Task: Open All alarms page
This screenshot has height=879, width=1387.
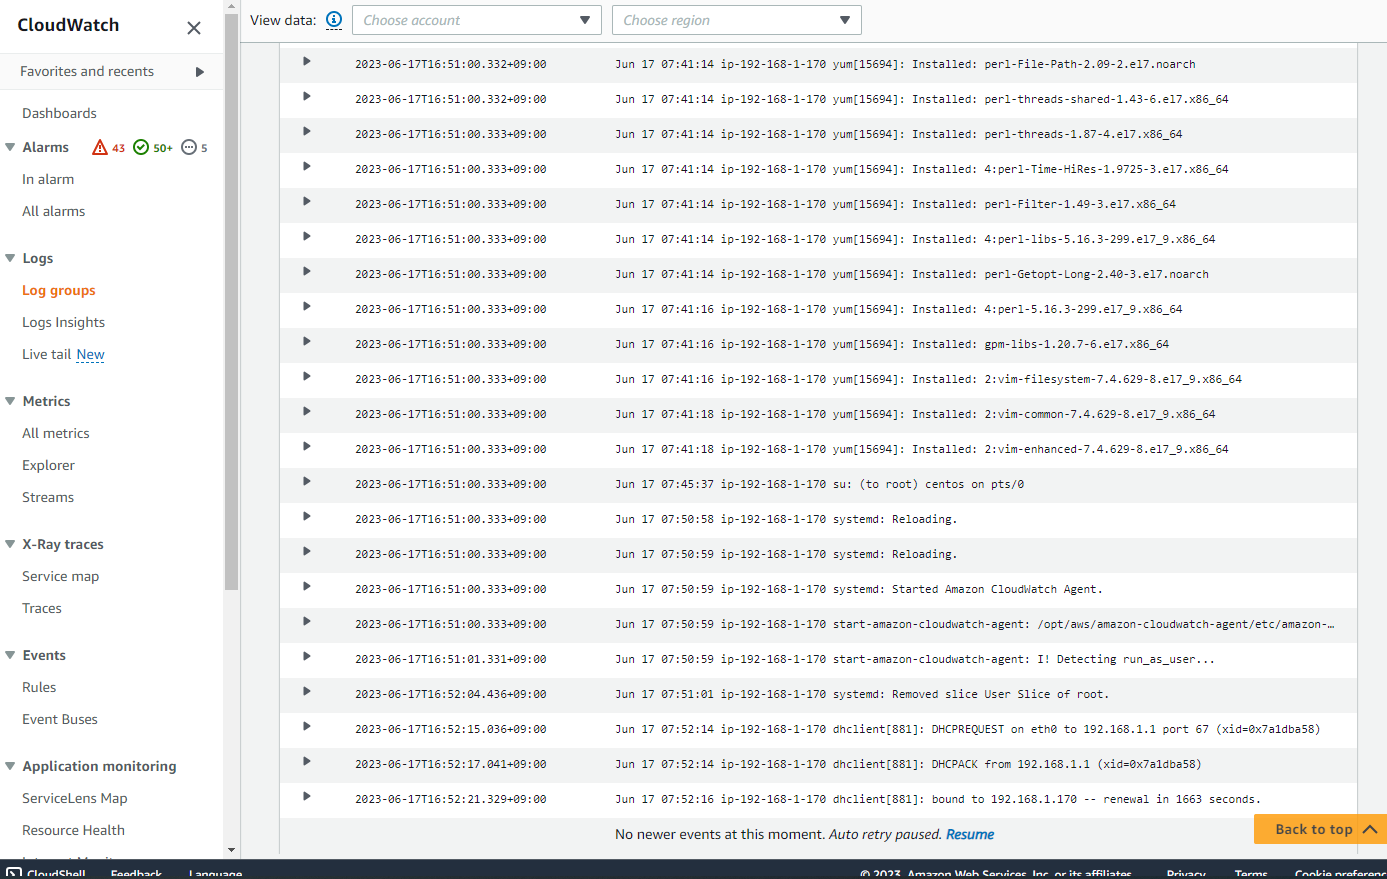Action: click(x=54, y=212)
